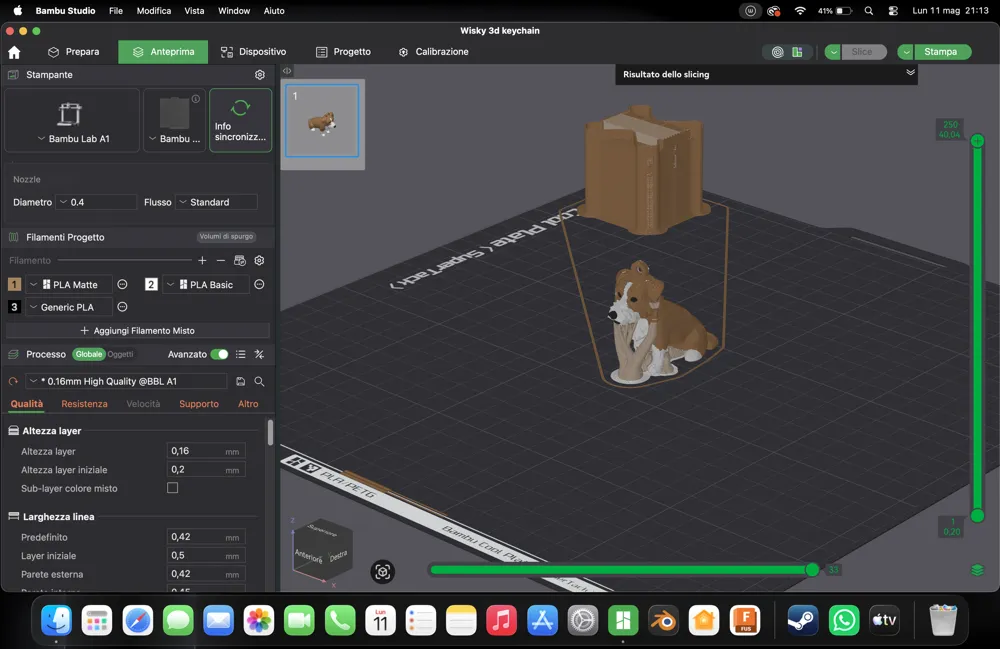Edit PLA Basic filament preset icon

[x=259, y=284]
